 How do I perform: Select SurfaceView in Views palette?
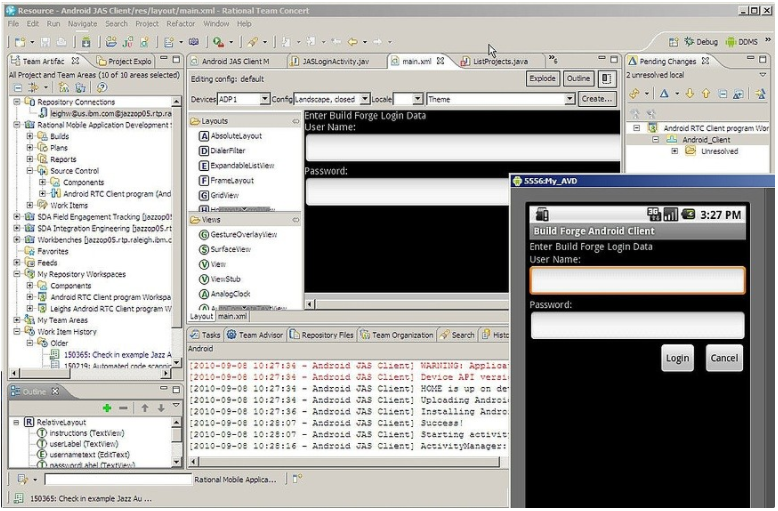(x=225, y=250)
